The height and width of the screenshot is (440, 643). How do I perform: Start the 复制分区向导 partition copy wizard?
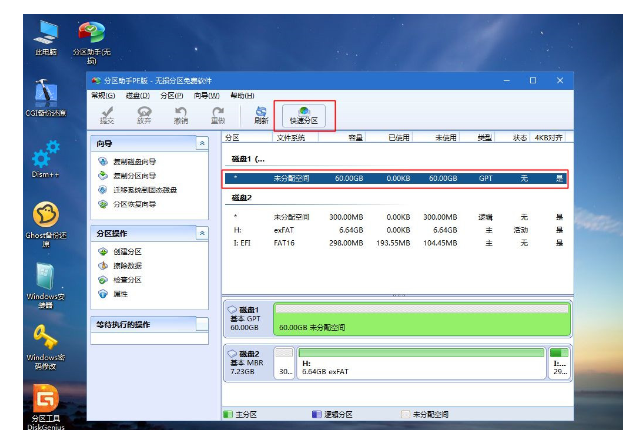[x=127, y=176]
